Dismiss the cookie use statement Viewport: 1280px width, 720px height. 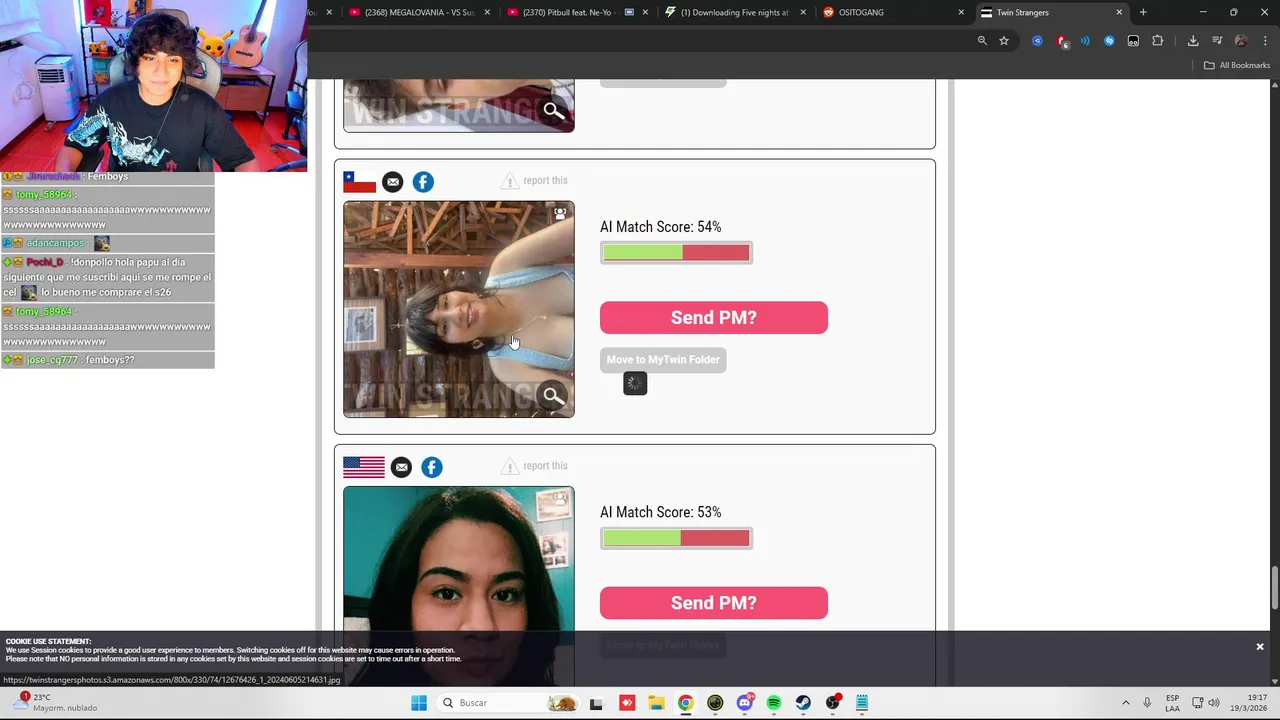[1260, 647]
